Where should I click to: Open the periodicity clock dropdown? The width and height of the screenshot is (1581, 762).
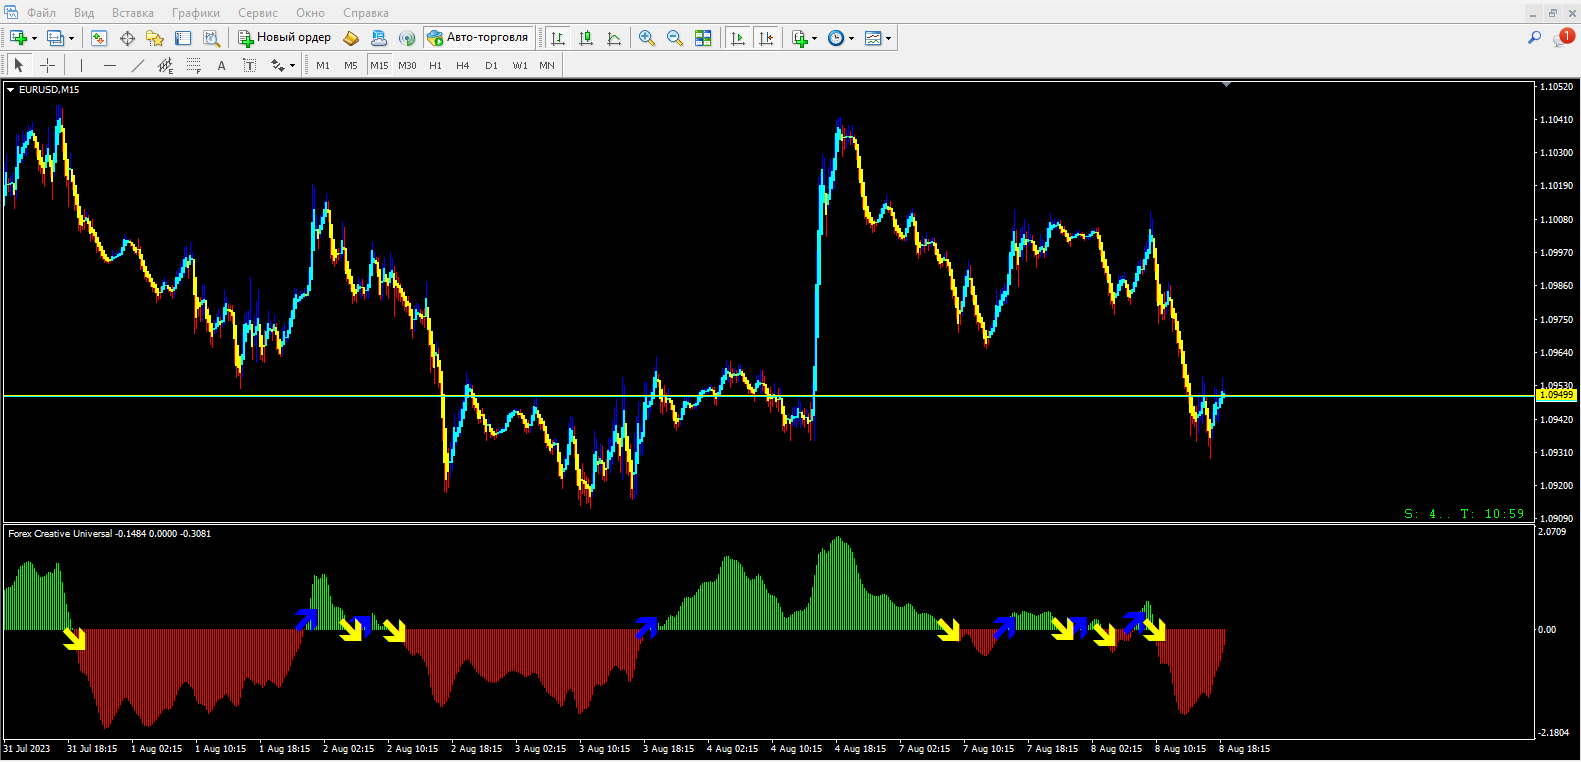[851, 39]
